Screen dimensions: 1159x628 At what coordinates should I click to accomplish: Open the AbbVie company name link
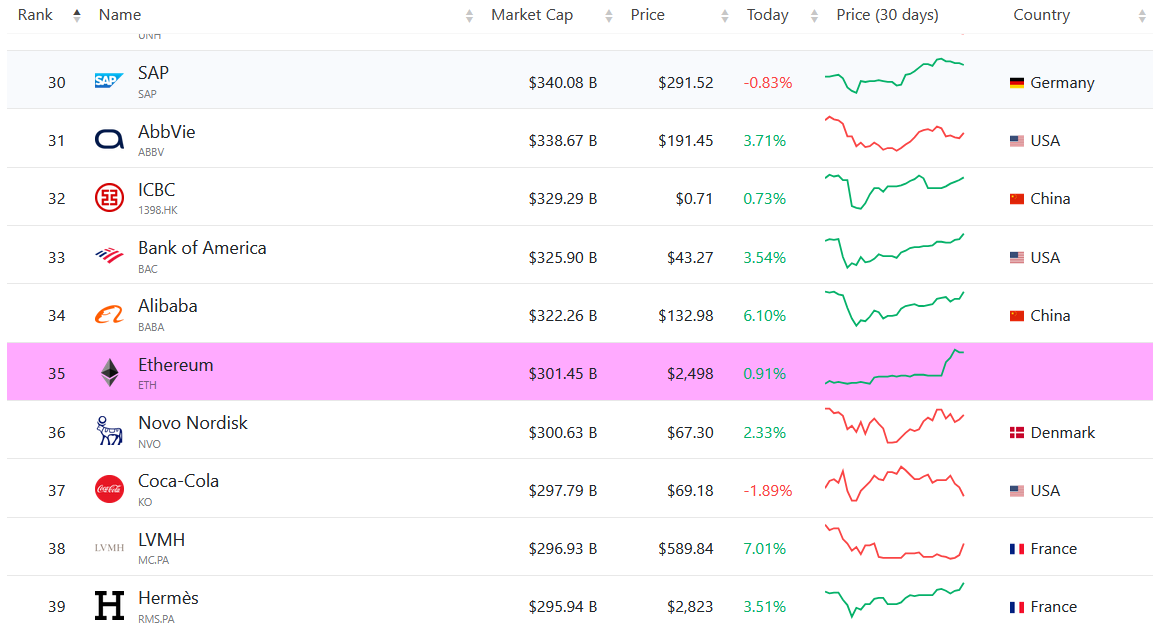[x=167, y=132]
